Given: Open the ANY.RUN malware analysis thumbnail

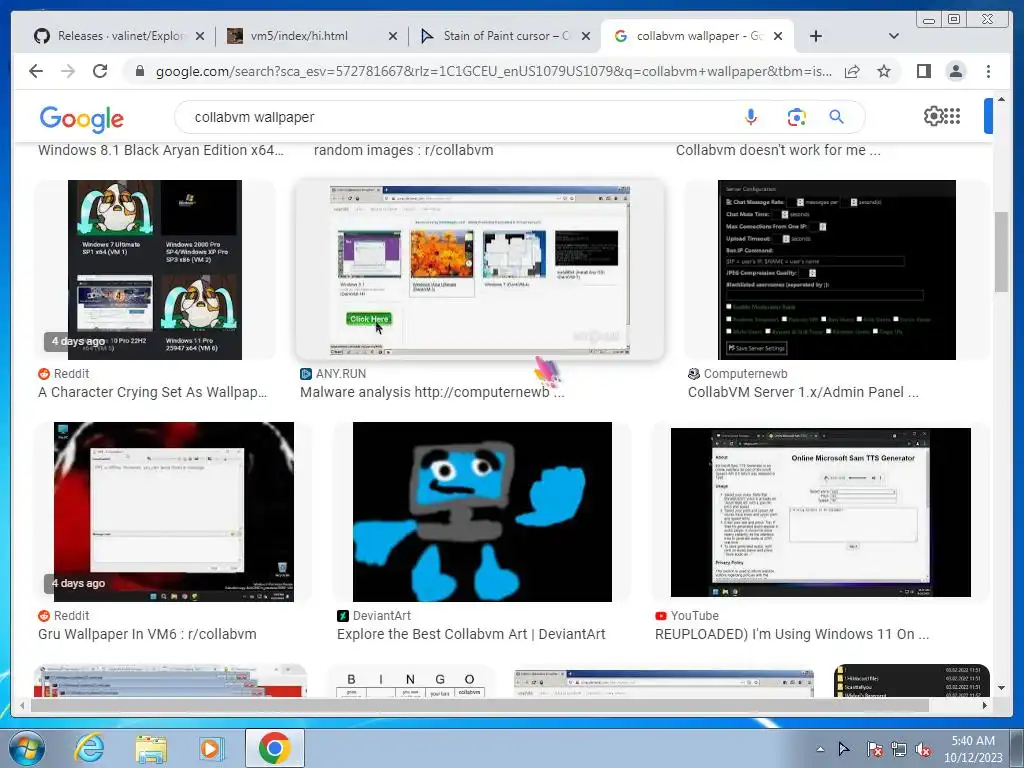Looking at the screenshot, I should click(480, 270).
